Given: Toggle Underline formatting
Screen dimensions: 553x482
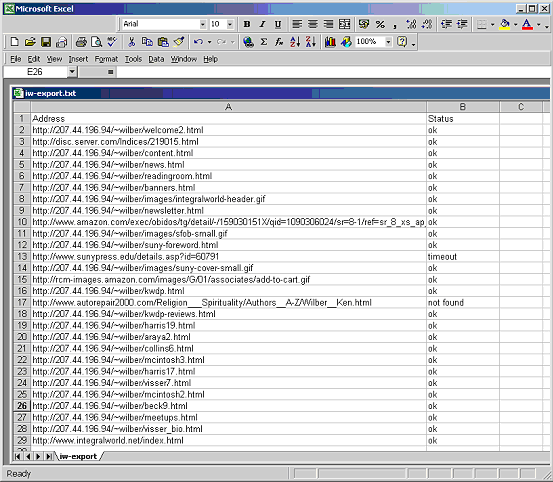Looking at the screenshot, I should (x=278, y=24).
